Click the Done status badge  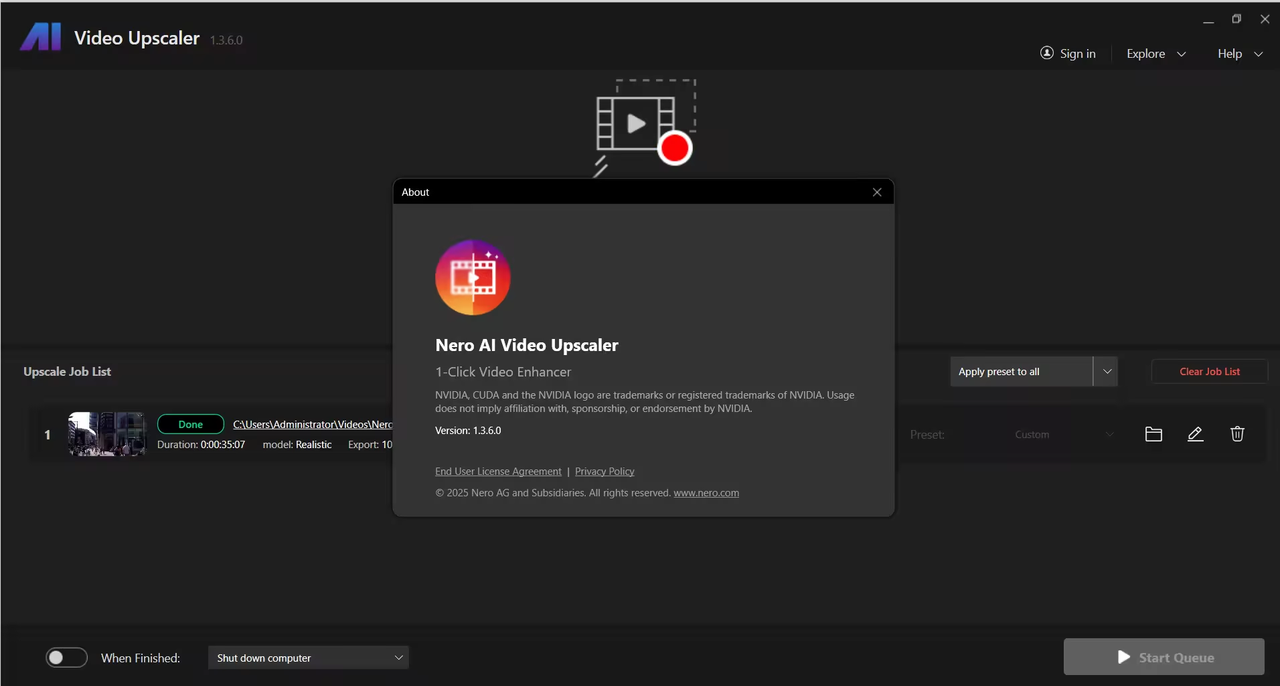point(190,424)
